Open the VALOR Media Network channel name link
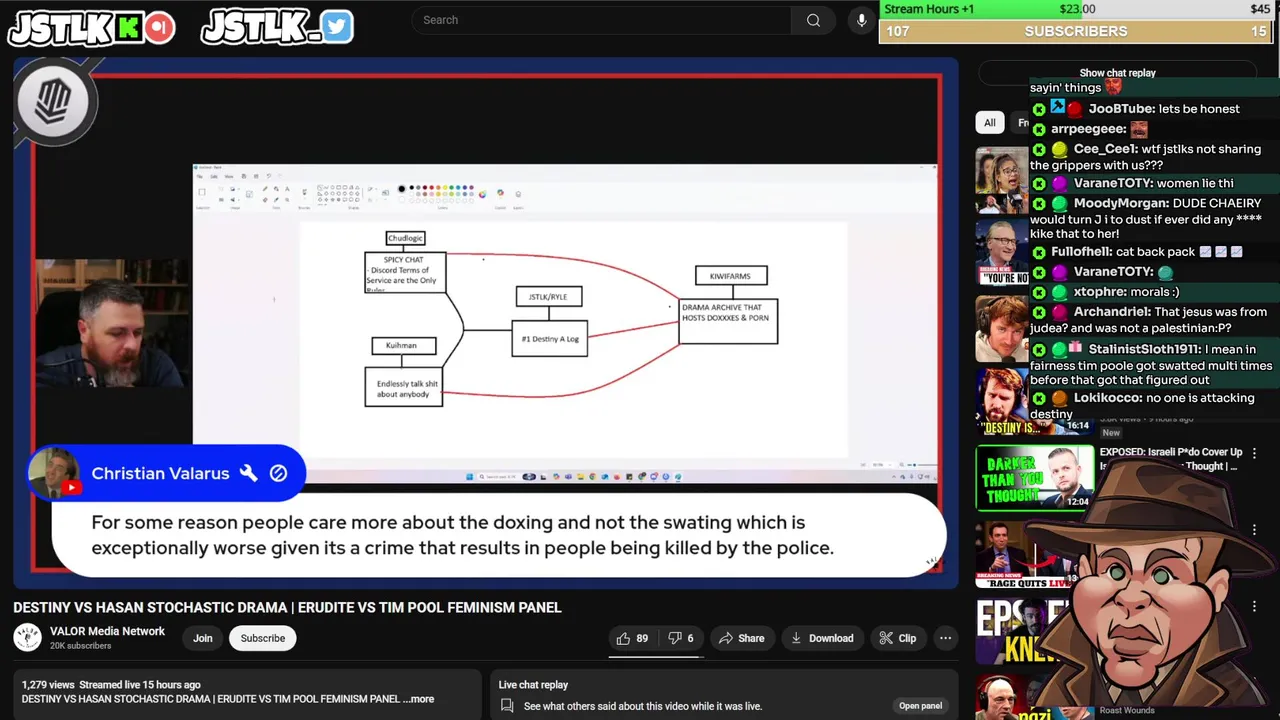Viewport: 1280px width, 720px height. [107, 631]
